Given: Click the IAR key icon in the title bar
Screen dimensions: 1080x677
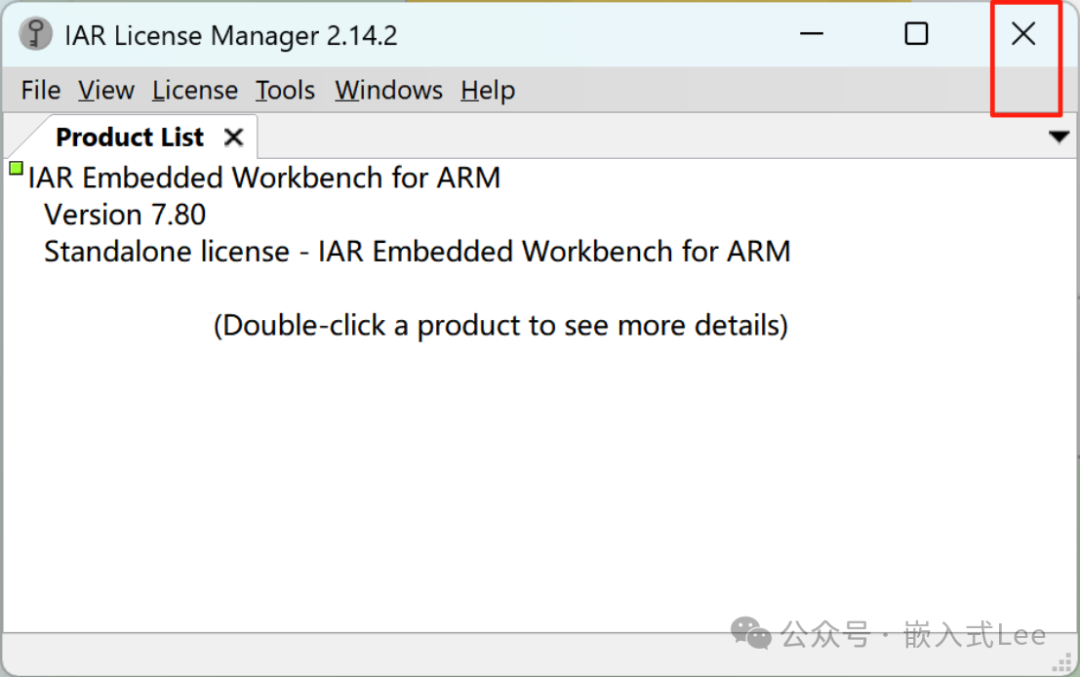Looking at the screenshot, I should [35, 33].
